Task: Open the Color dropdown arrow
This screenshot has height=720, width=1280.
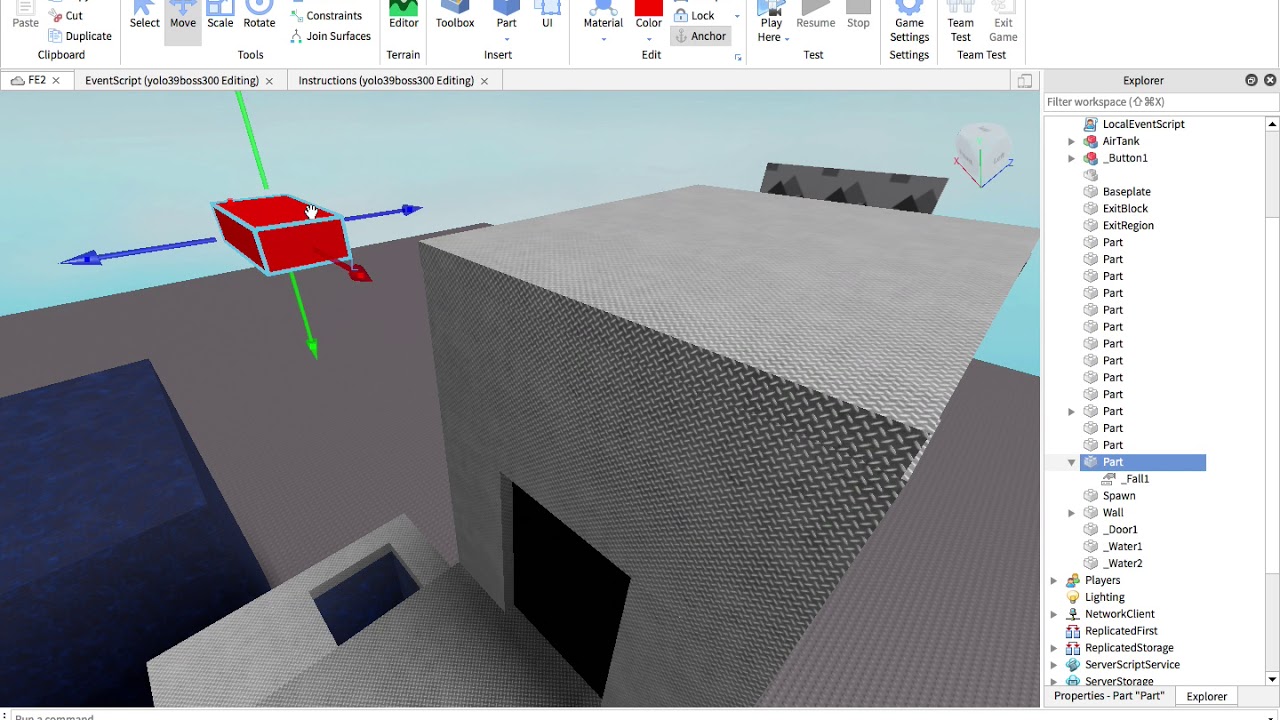Action: pos(648,40)
